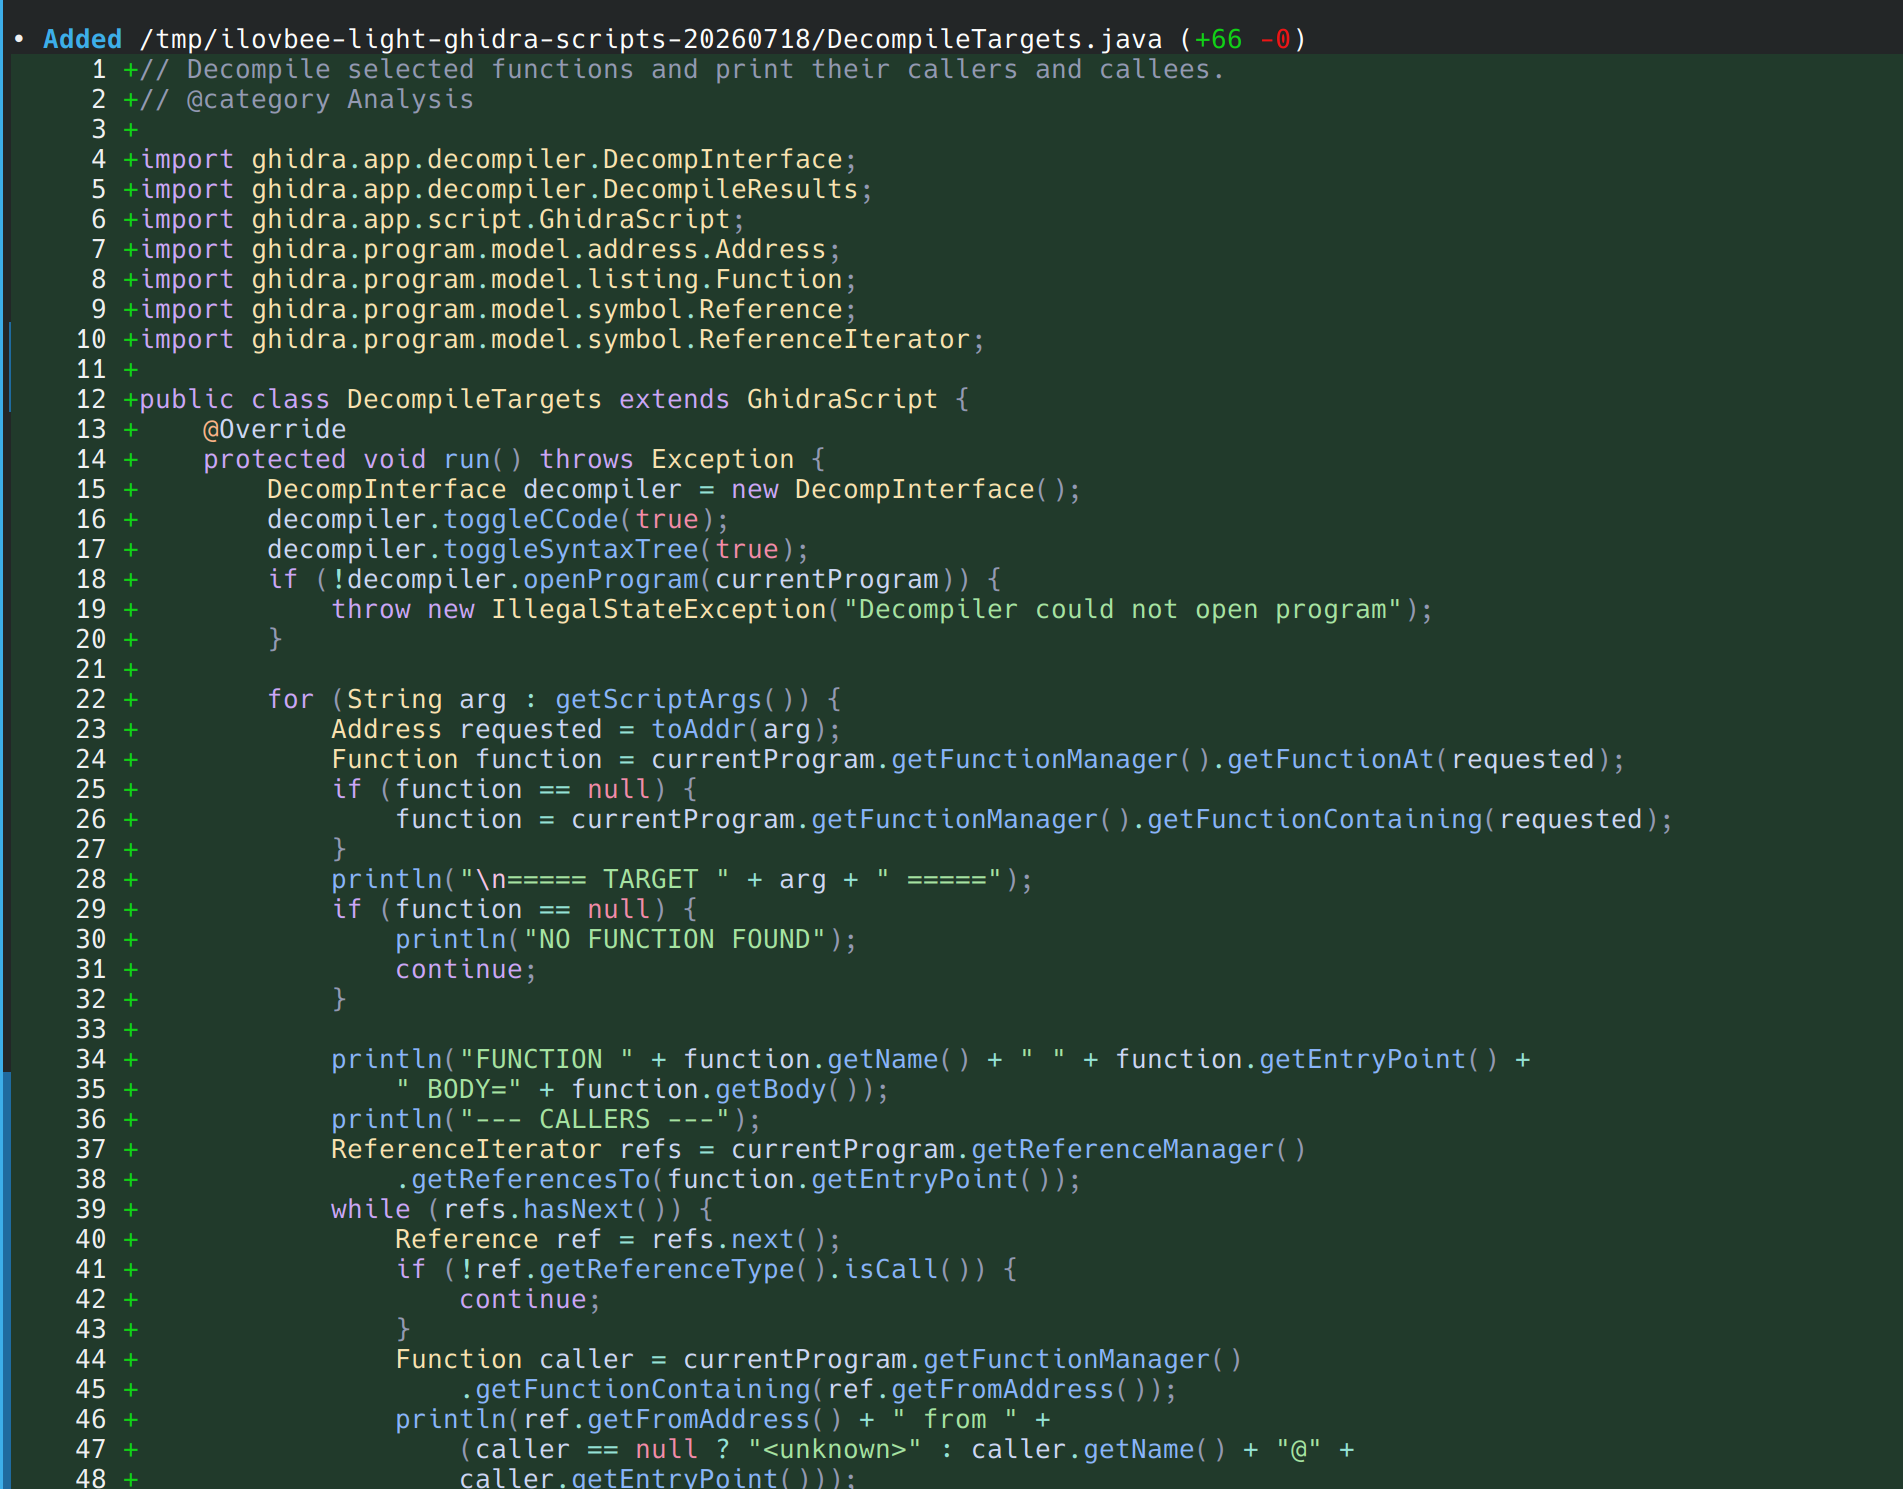The width and height of the screenshot is (1903, 1489).
Task: Click the 'toggleSyntaxTree(true)' call
Action: 618,549
